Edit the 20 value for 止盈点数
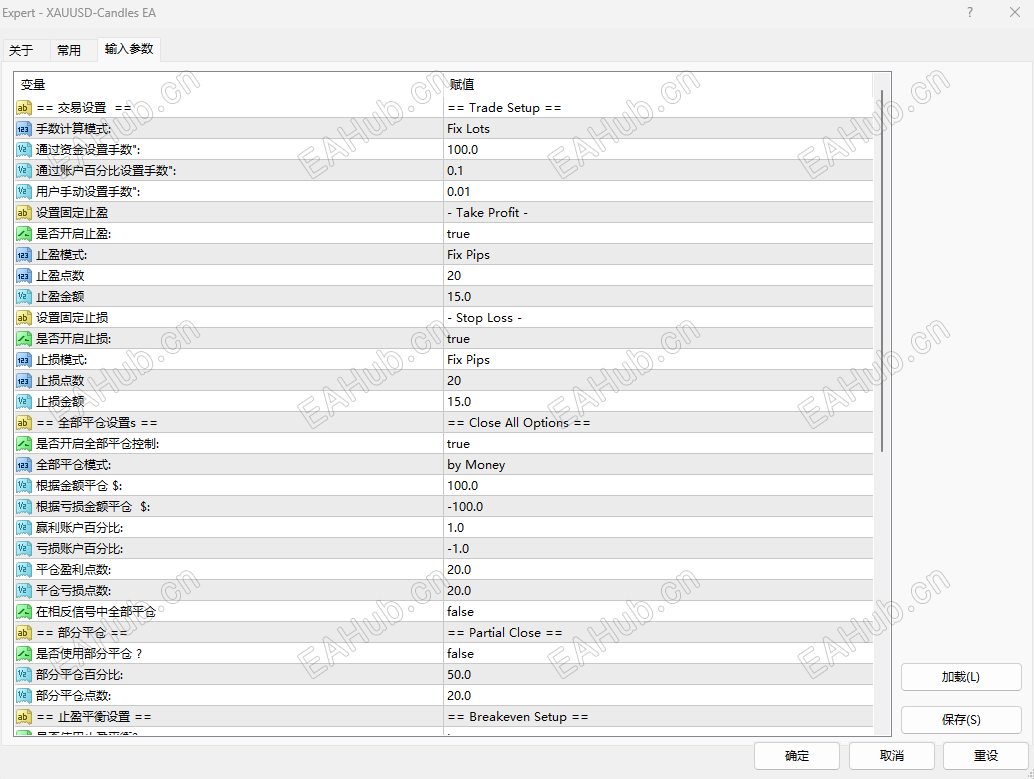The width and height of the screenshot is (1034, 779). (658, 276)
